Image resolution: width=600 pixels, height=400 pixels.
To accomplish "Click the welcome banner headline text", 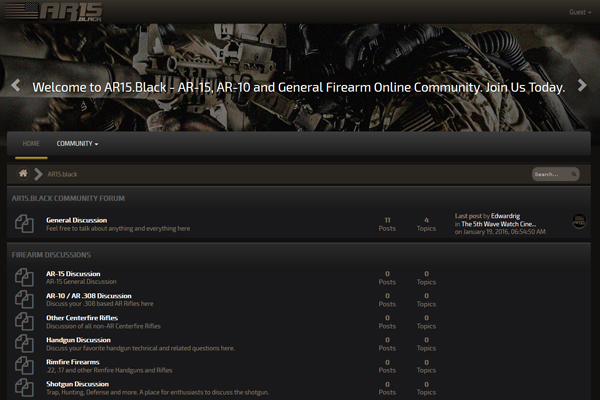I will point(298,87).
